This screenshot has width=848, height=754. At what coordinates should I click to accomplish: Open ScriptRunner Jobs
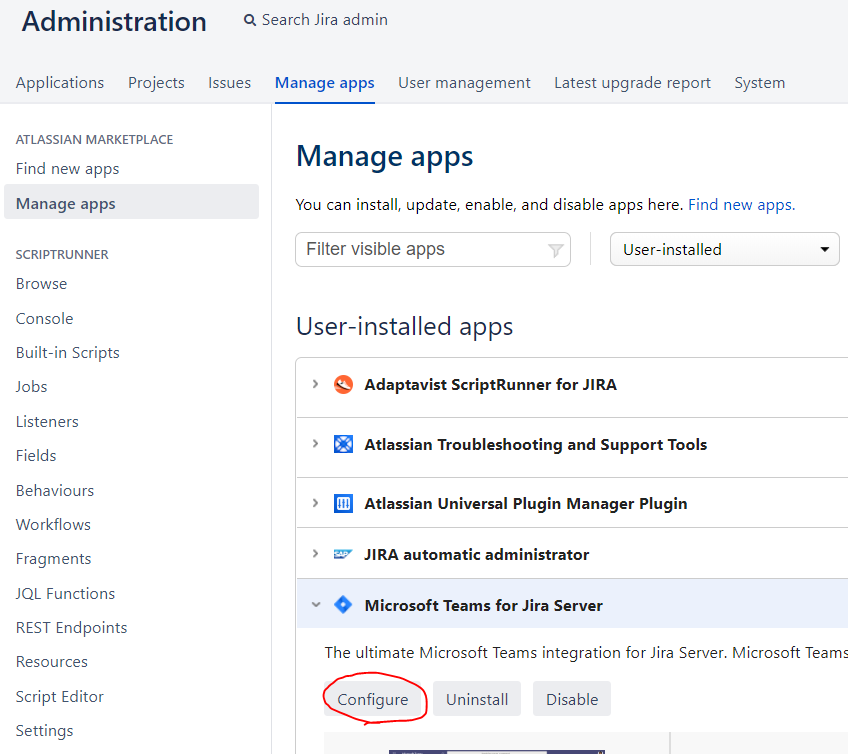[31, 387]
